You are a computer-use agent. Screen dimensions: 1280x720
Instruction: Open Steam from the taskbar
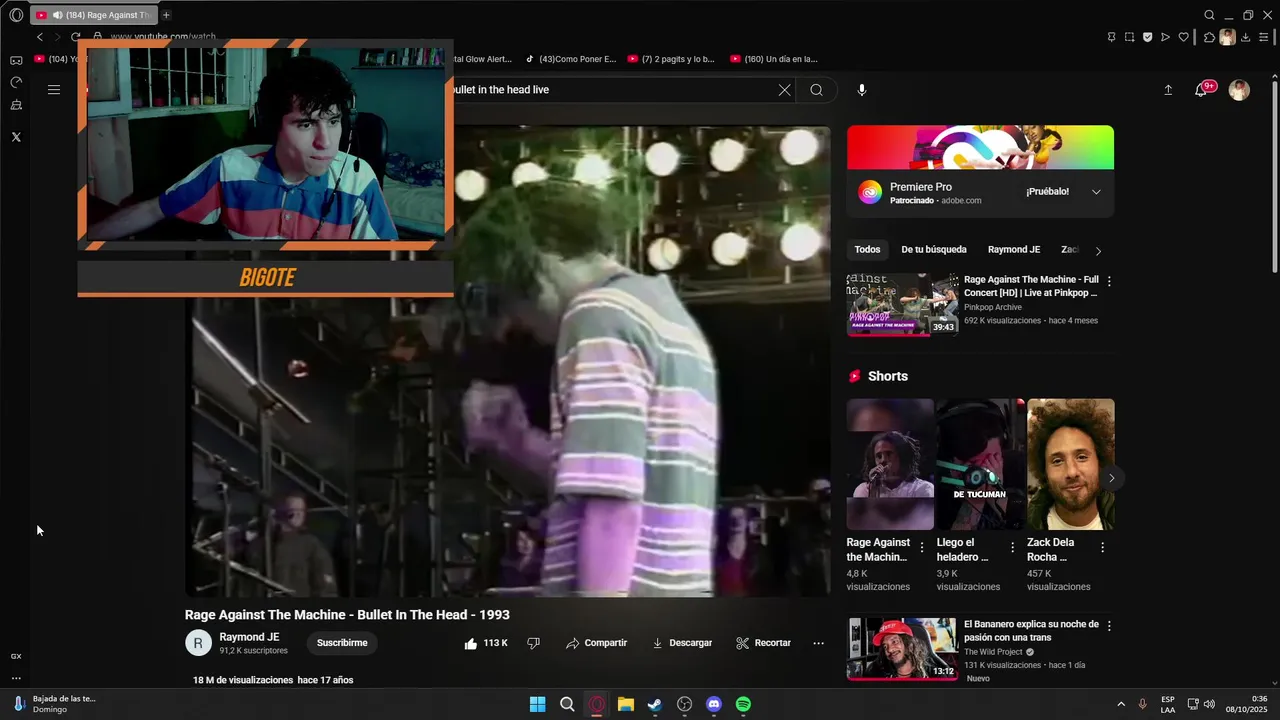655,704
